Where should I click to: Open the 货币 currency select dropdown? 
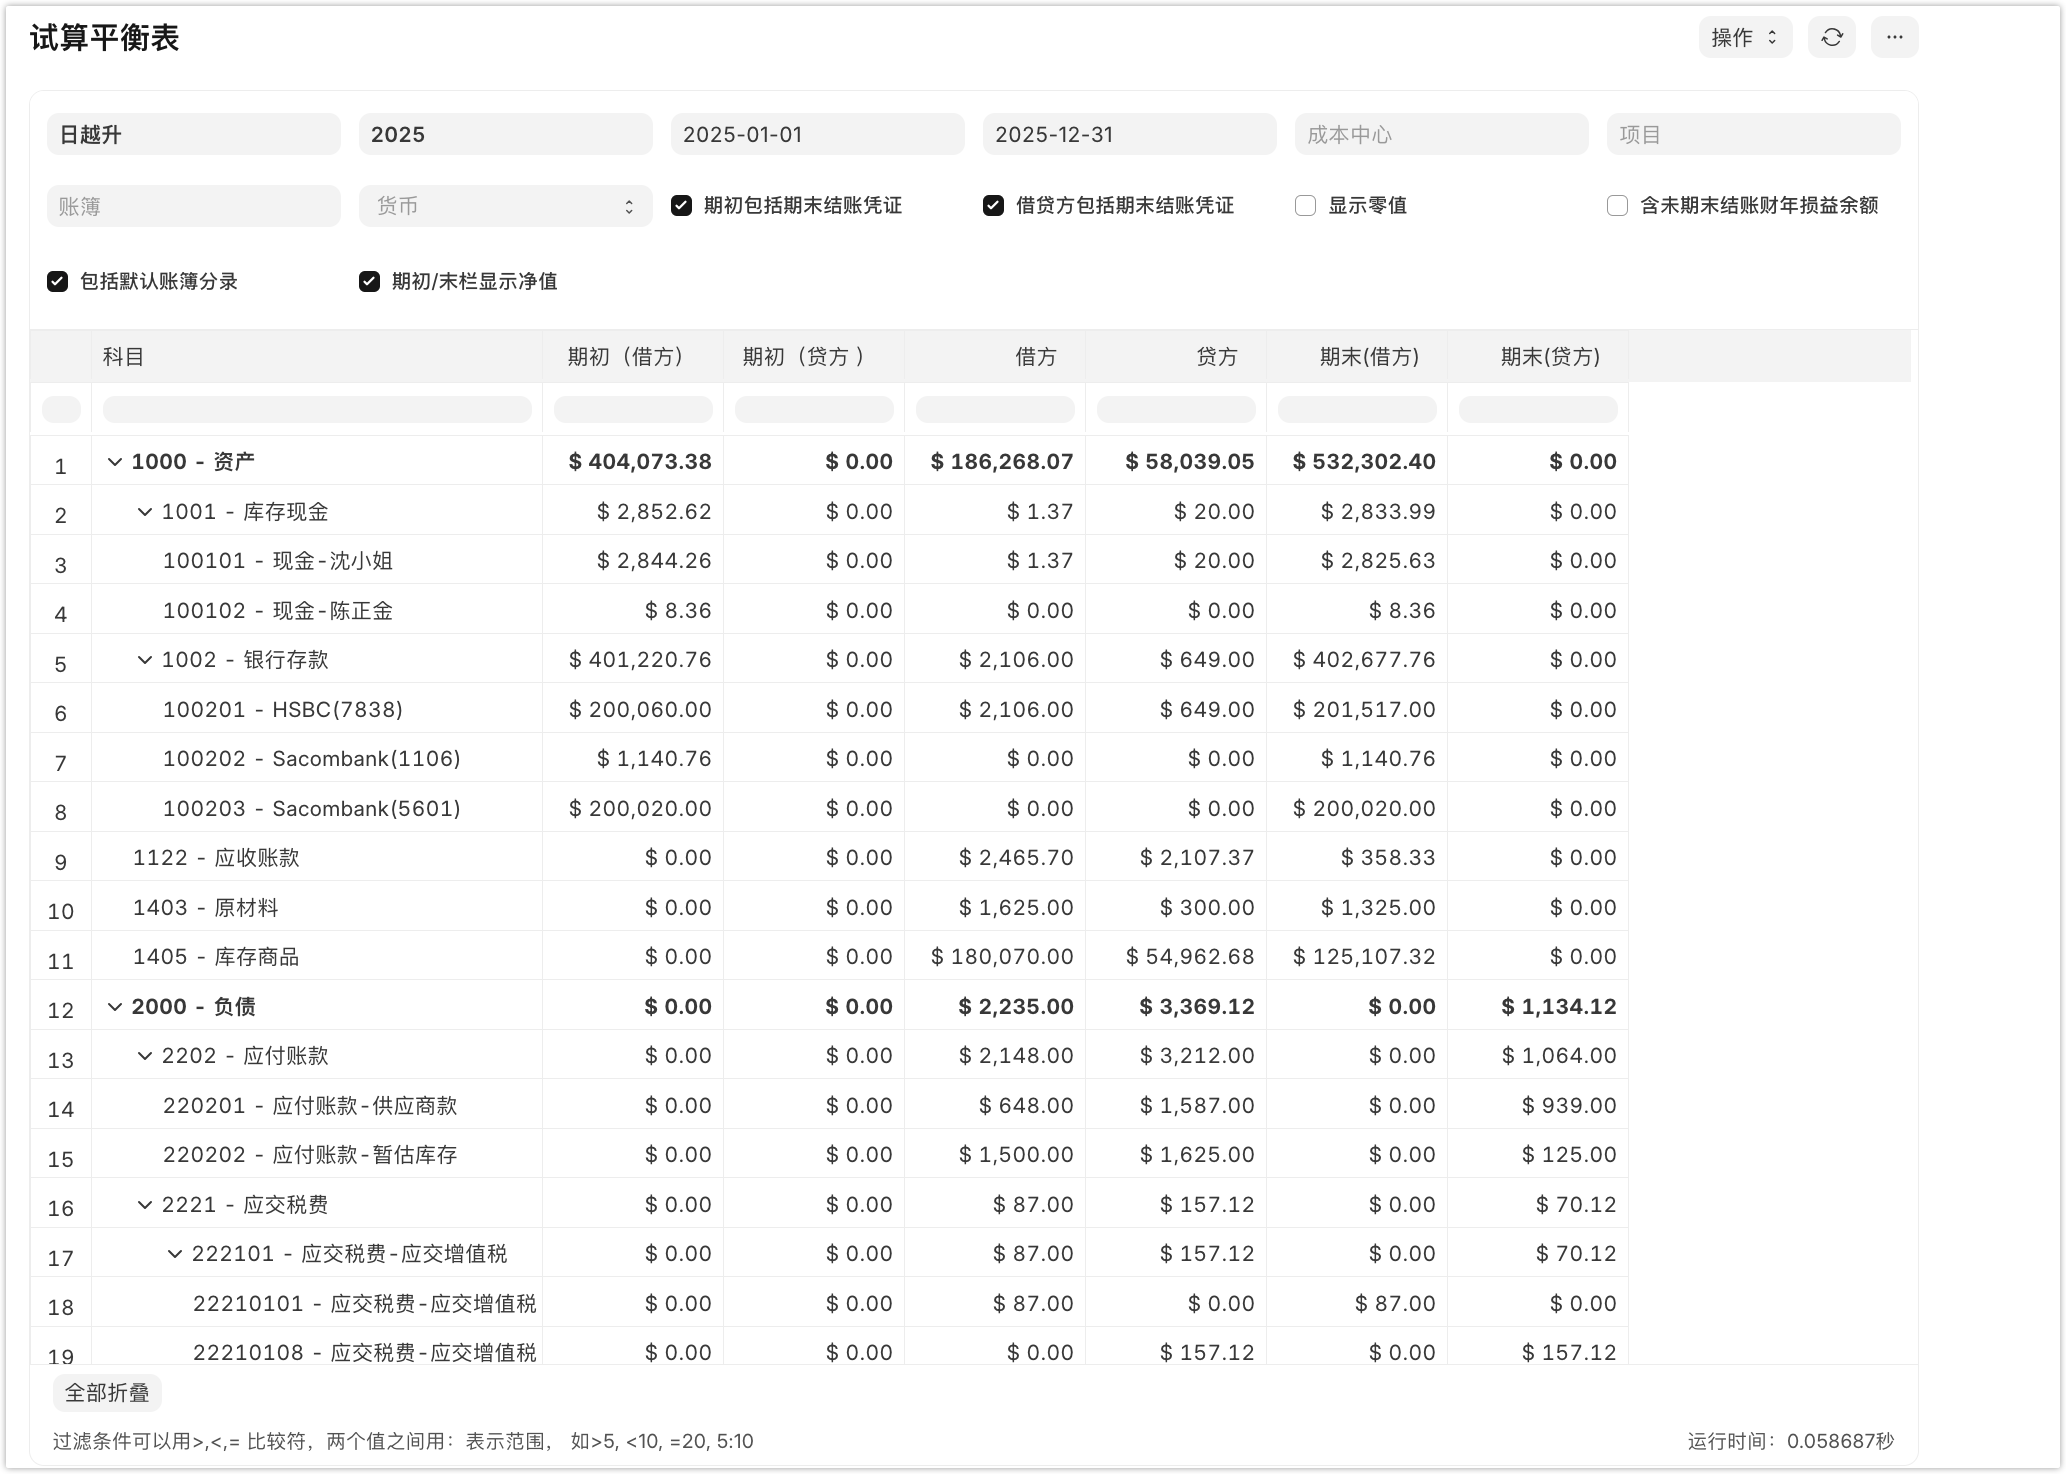pyautogui.click(x=505, y=207)
